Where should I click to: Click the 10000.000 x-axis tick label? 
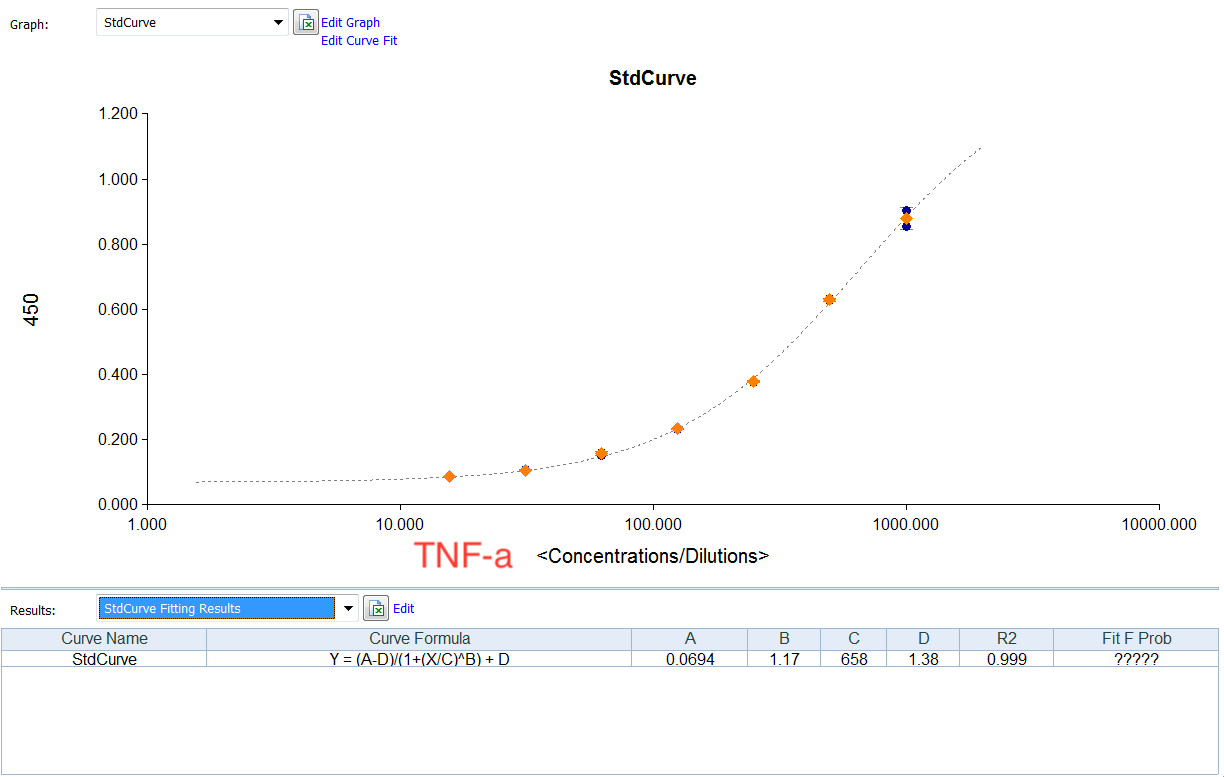1159,524
